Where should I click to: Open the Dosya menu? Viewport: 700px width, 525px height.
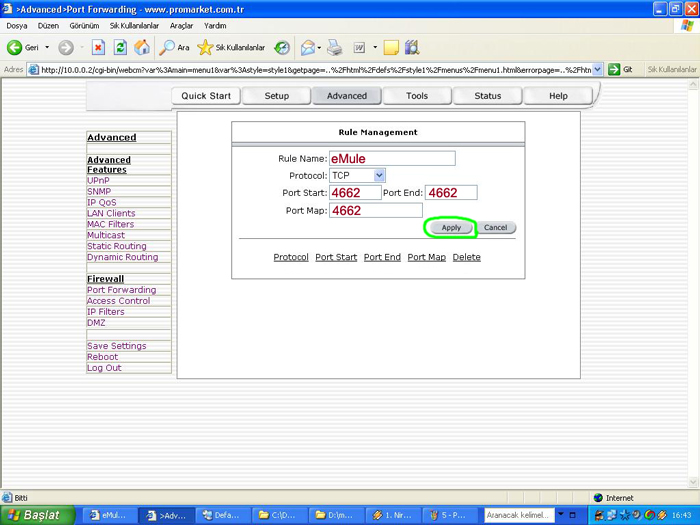17,26
